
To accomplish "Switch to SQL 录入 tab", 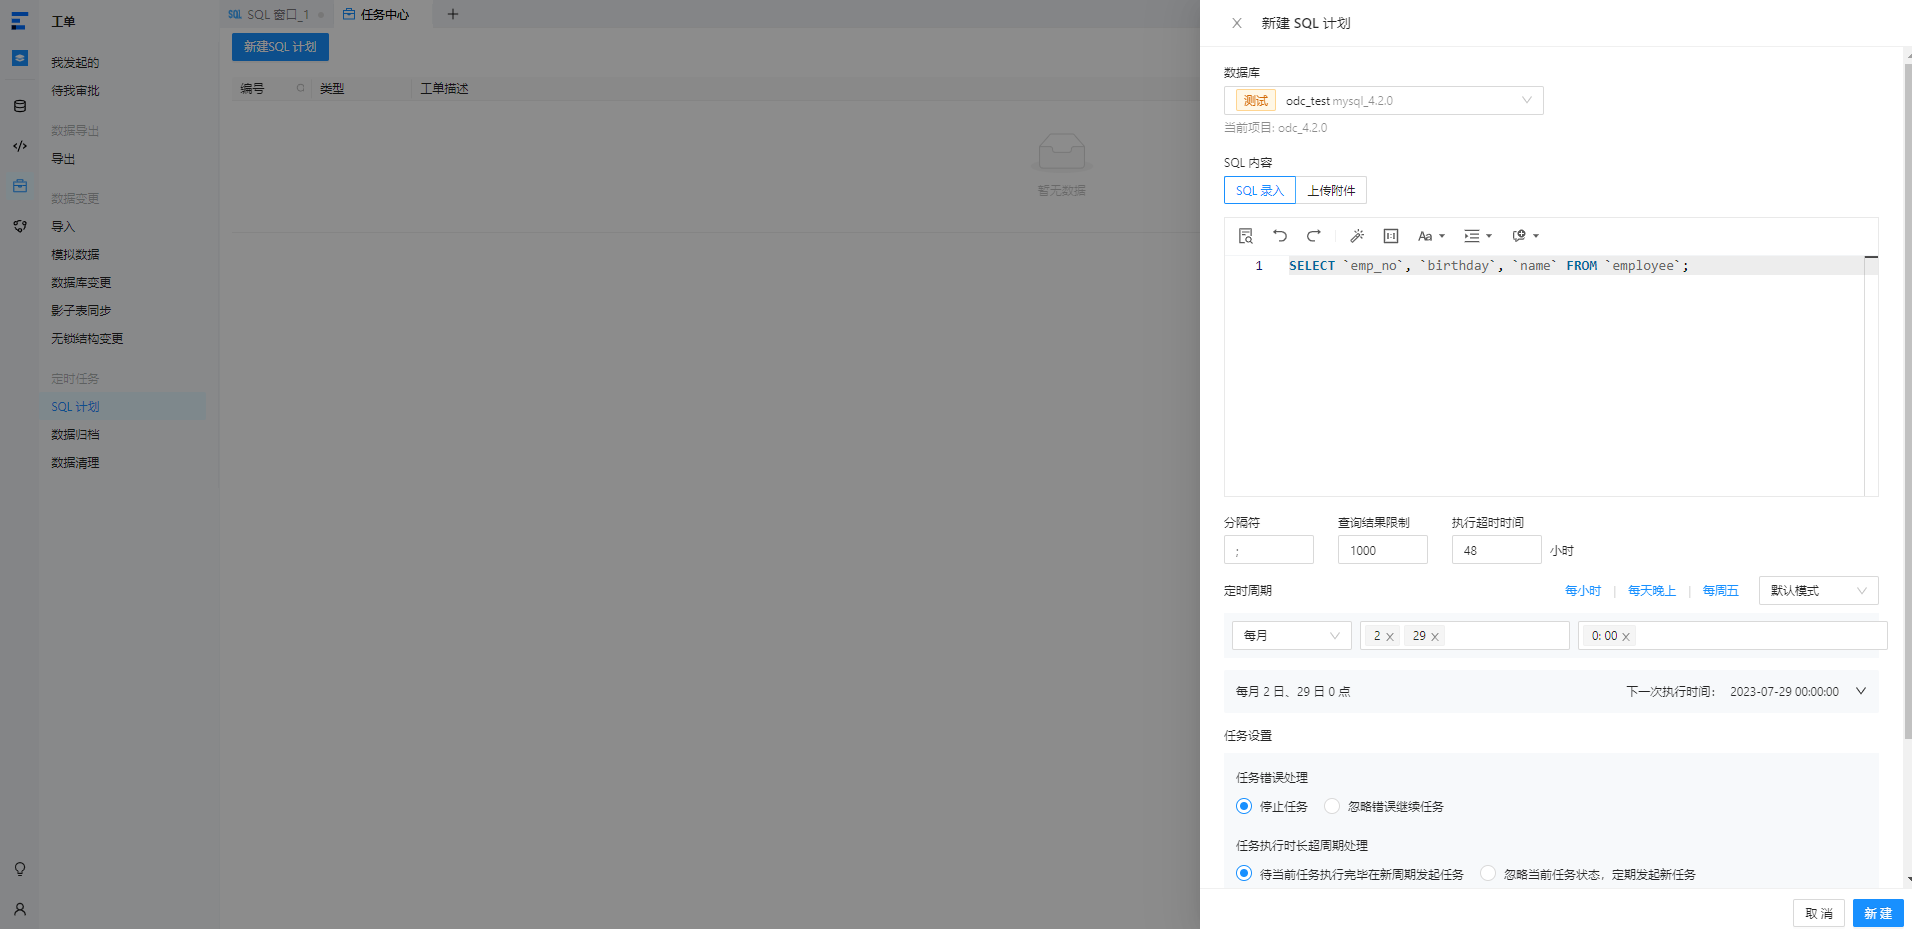I will pos(1260,190).
